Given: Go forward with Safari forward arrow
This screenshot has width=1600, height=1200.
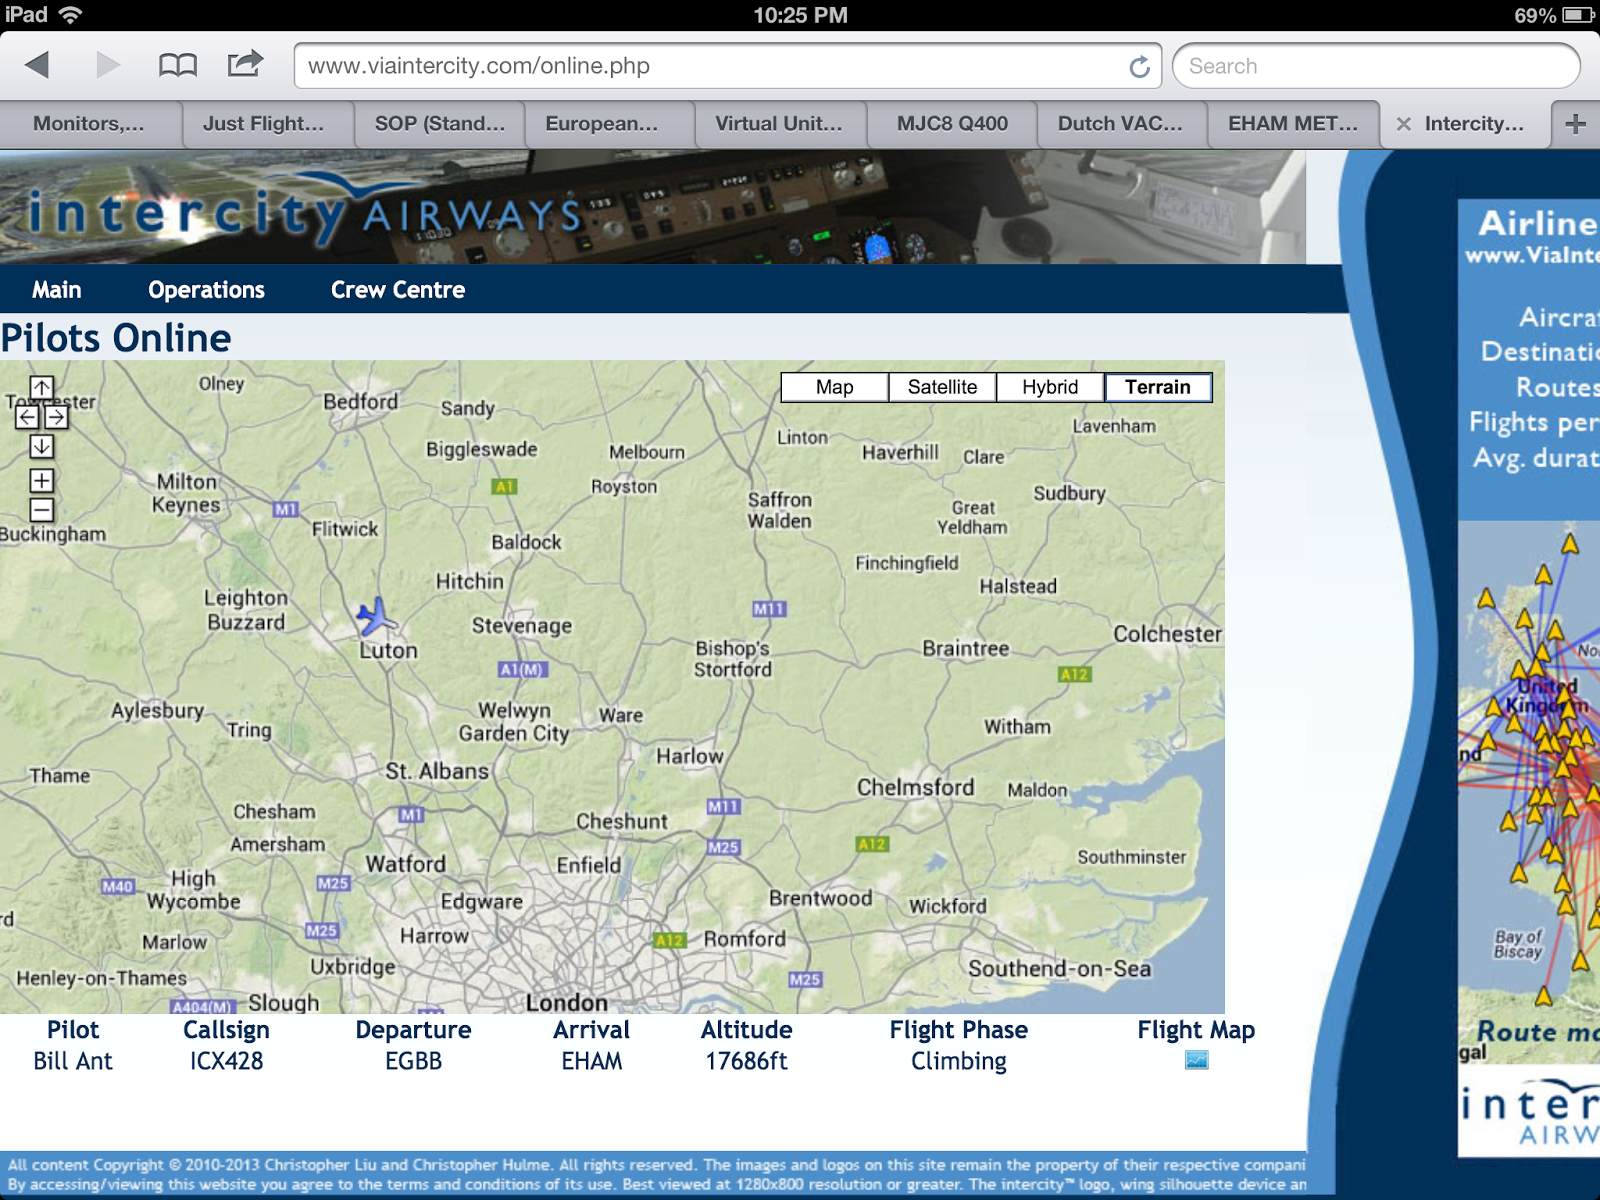Looking at the screenshot, I should pos(107,66).
